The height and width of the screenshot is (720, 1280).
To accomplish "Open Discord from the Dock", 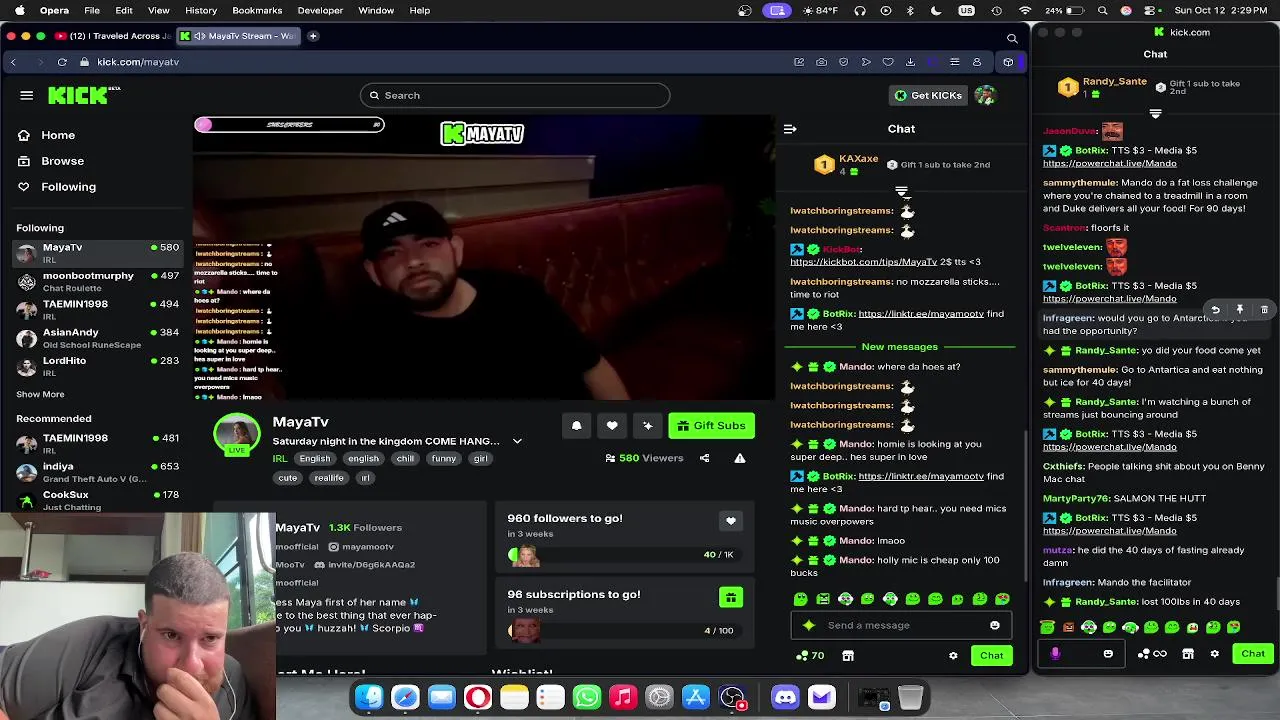I will point(785,697).
